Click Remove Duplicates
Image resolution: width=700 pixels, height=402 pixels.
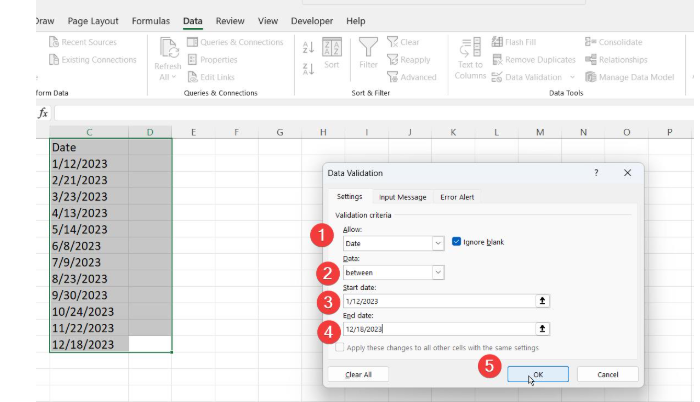coord(533,59)
